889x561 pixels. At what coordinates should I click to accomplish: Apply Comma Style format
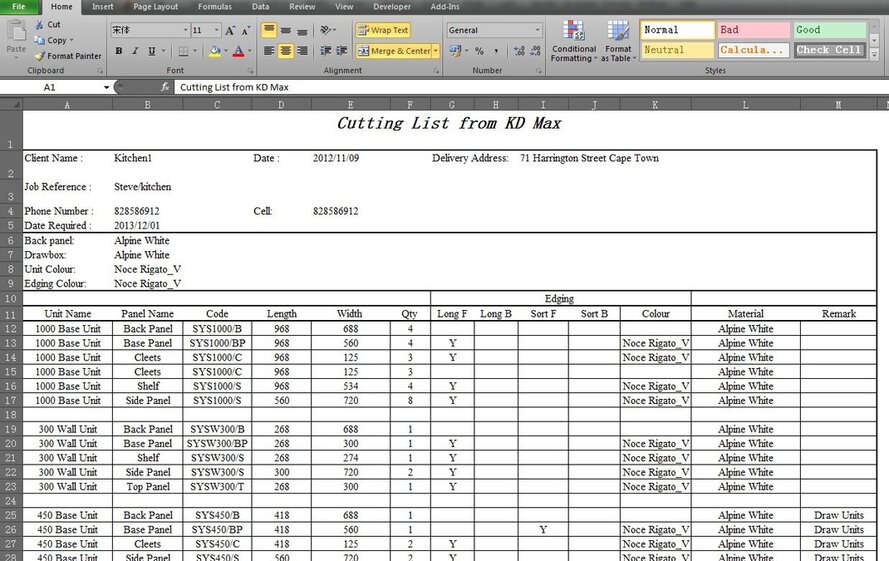tap(496, 51)
